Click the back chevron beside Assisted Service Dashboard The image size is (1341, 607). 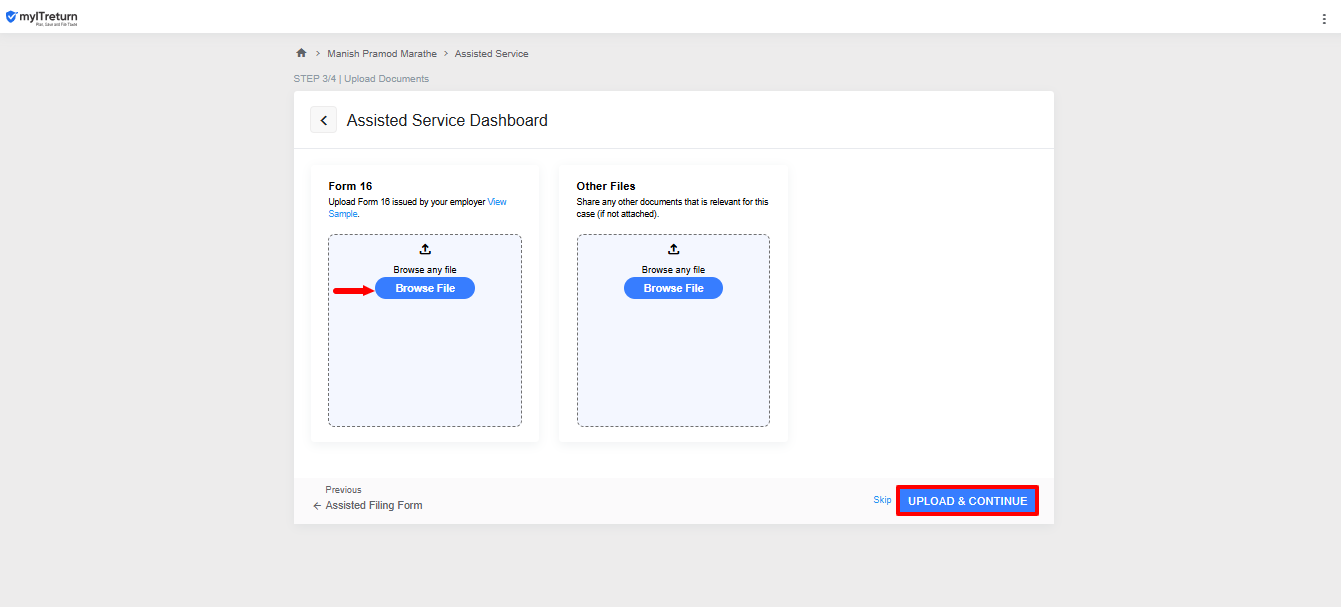point(323,120)
